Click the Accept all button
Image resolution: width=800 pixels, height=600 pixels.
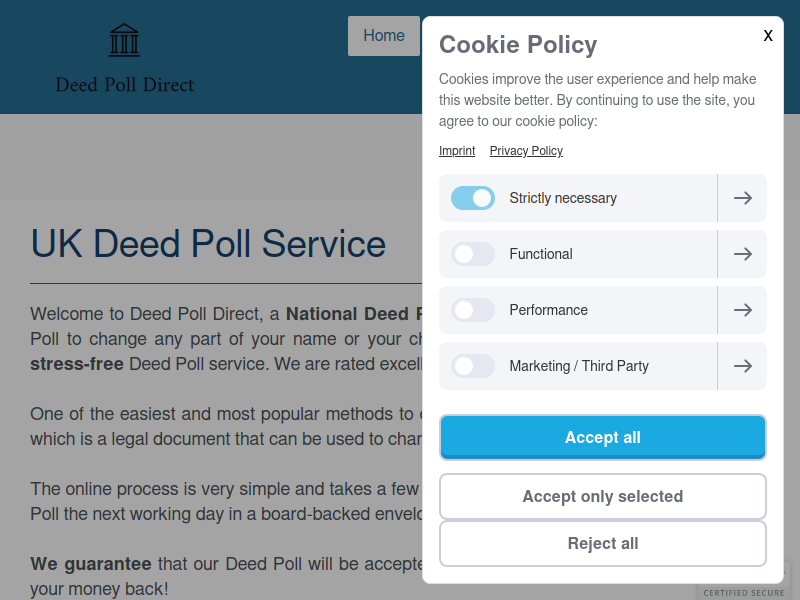(x=603, y=437)
